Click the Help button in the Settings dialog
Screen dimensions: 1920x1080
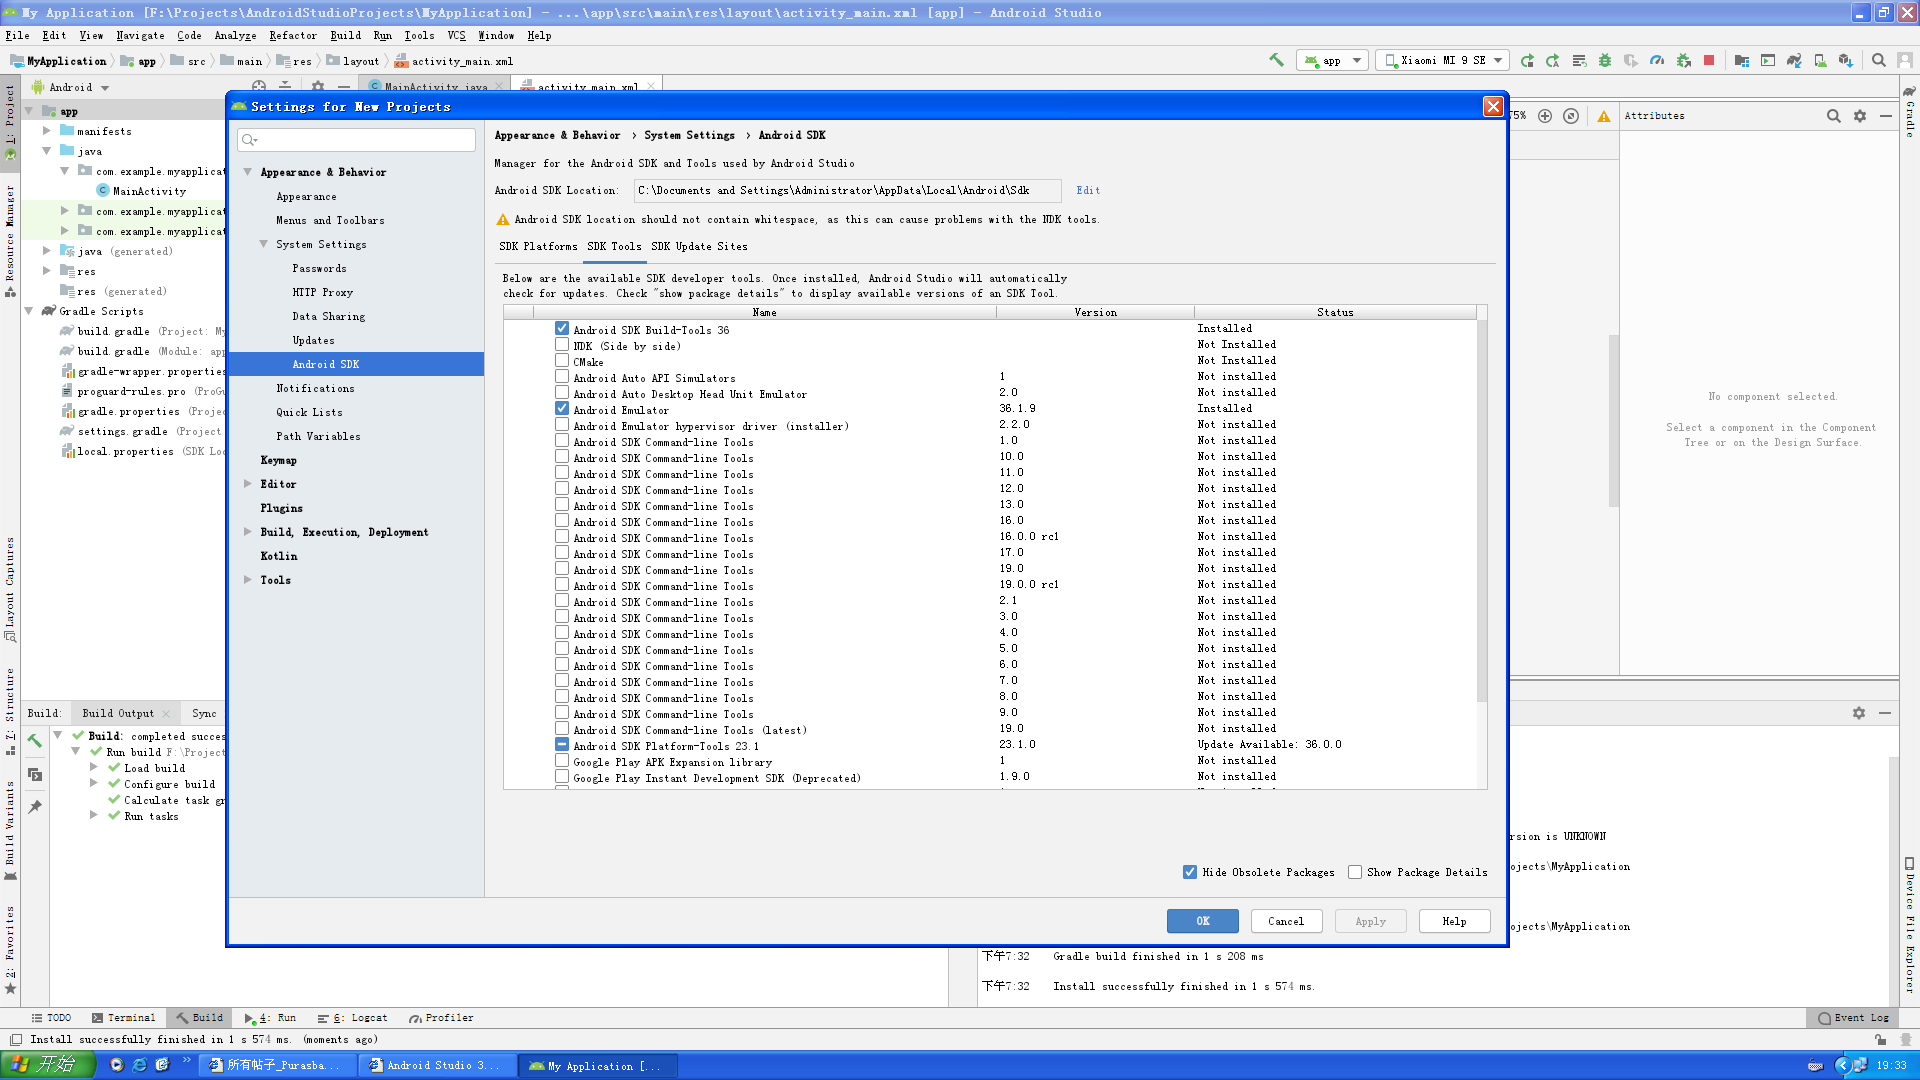coord(1454,921)
